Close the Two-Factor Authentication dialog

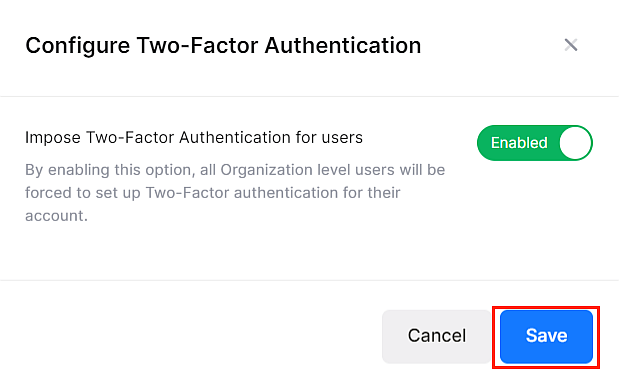click(x=571, y=45)
